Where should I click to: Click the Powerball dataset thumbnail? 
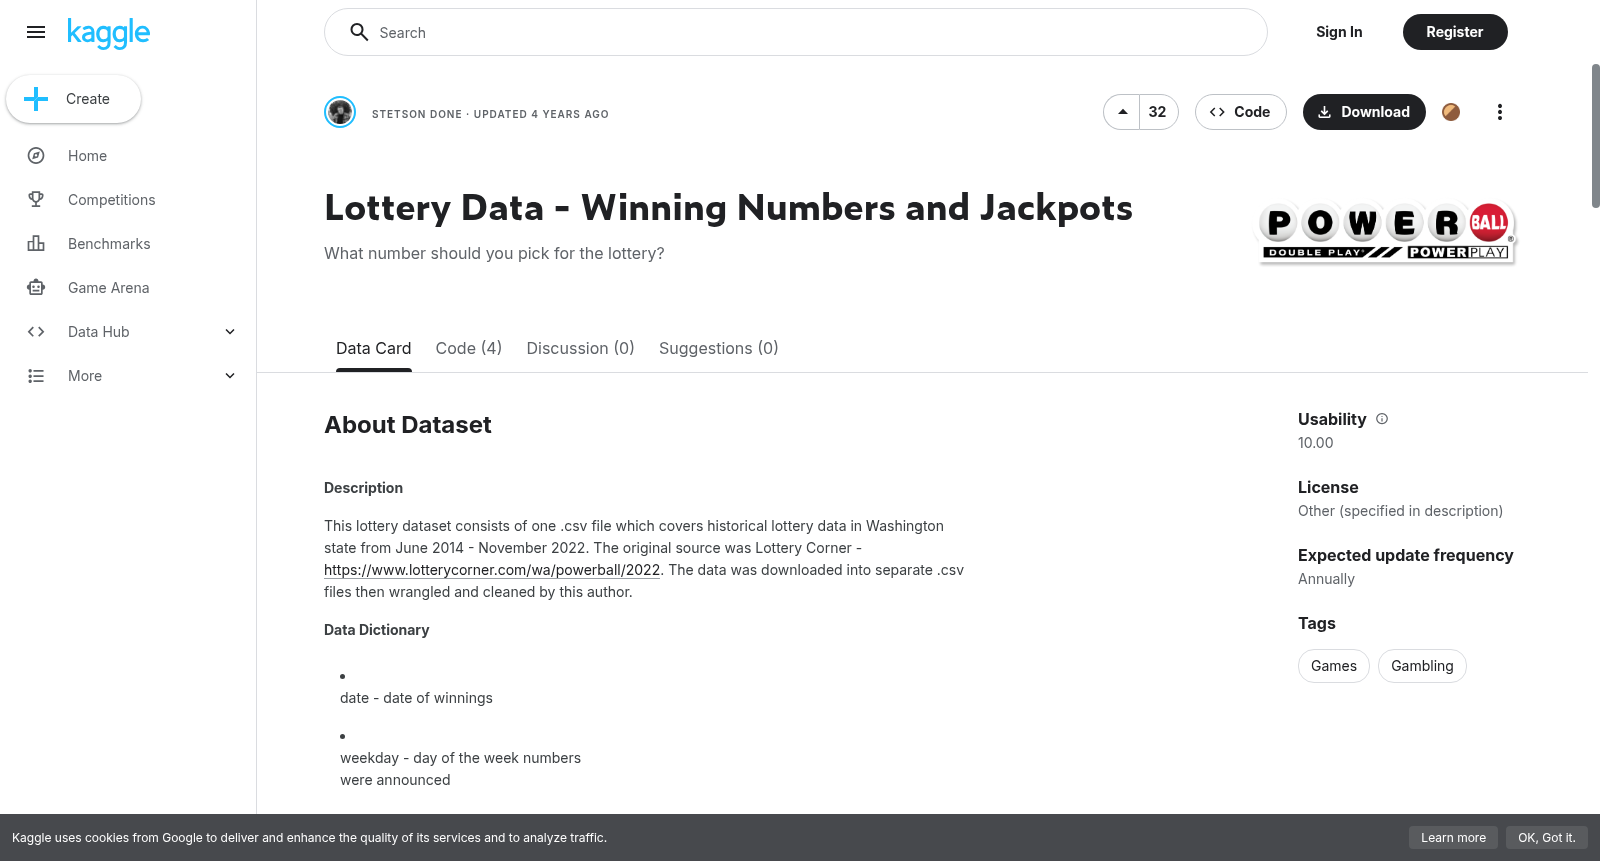1387,232
